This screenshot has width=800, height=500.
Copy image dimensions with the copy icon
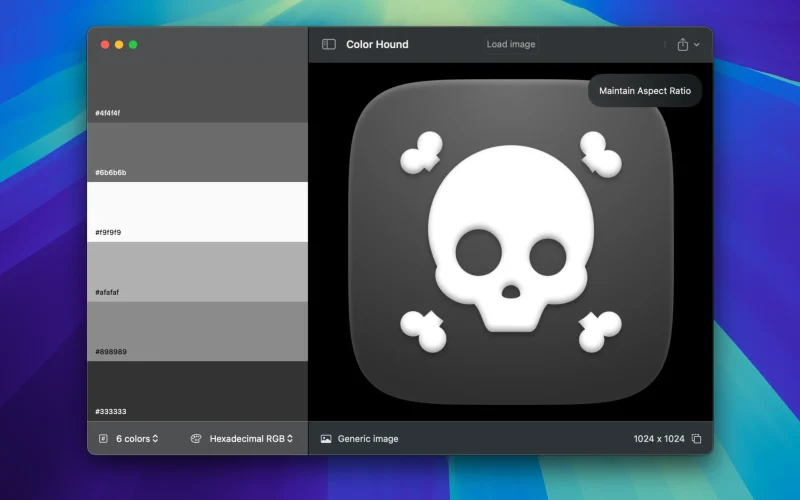pos(696,439)
